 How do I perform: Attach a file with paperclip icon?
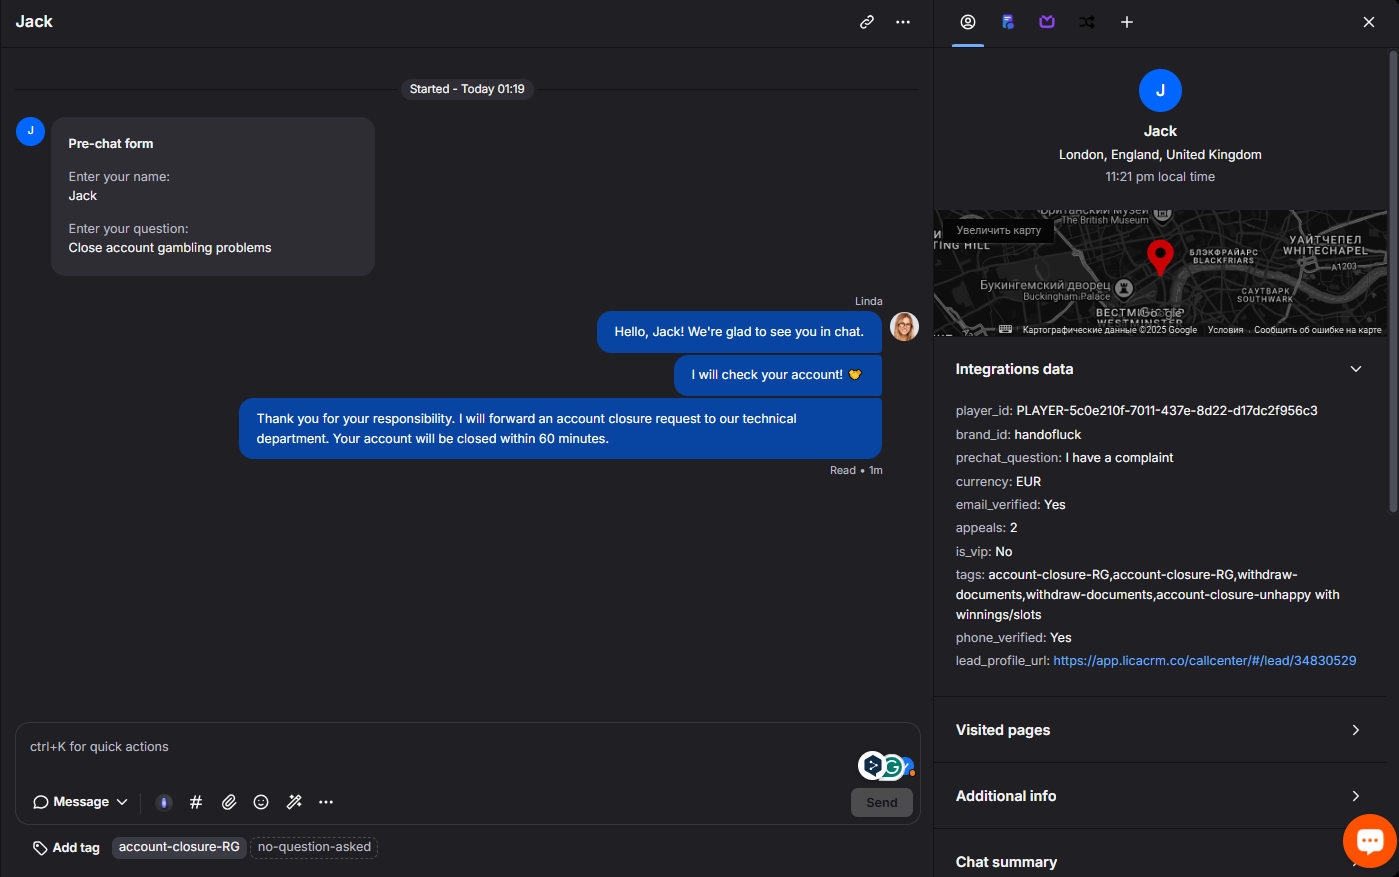point(229,802)
